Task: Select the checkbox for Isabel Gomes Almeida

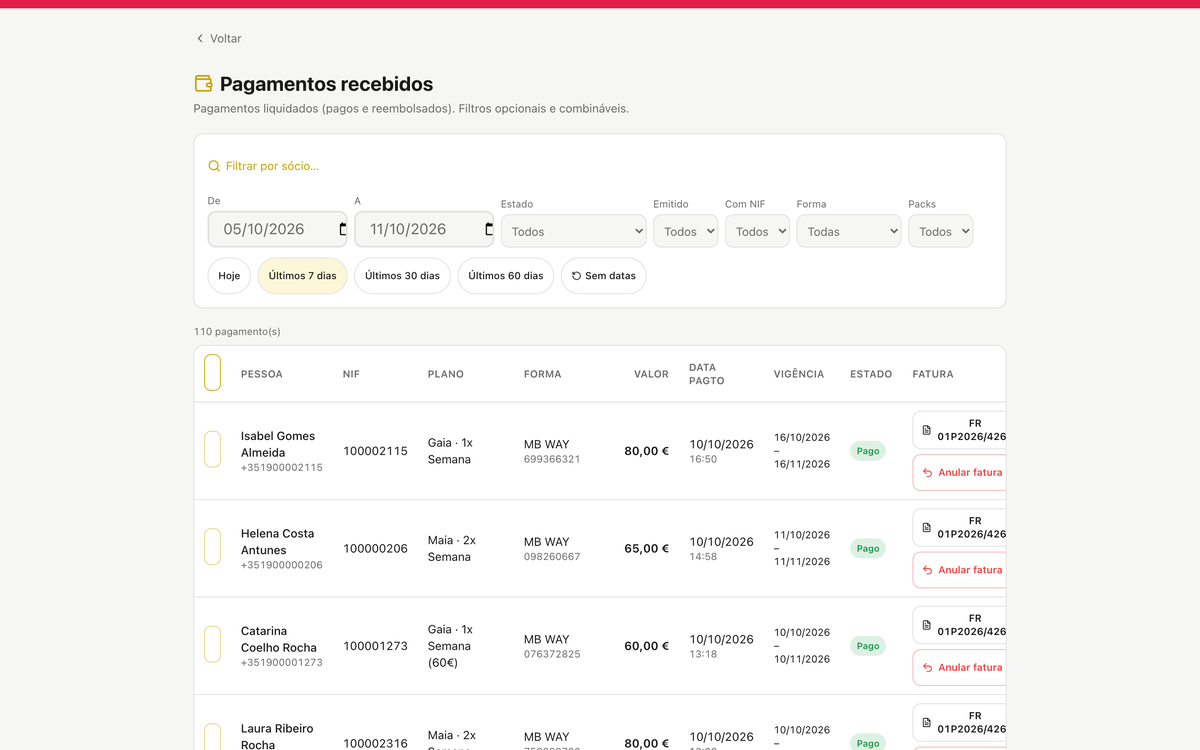Action: [x=212, y=449]
